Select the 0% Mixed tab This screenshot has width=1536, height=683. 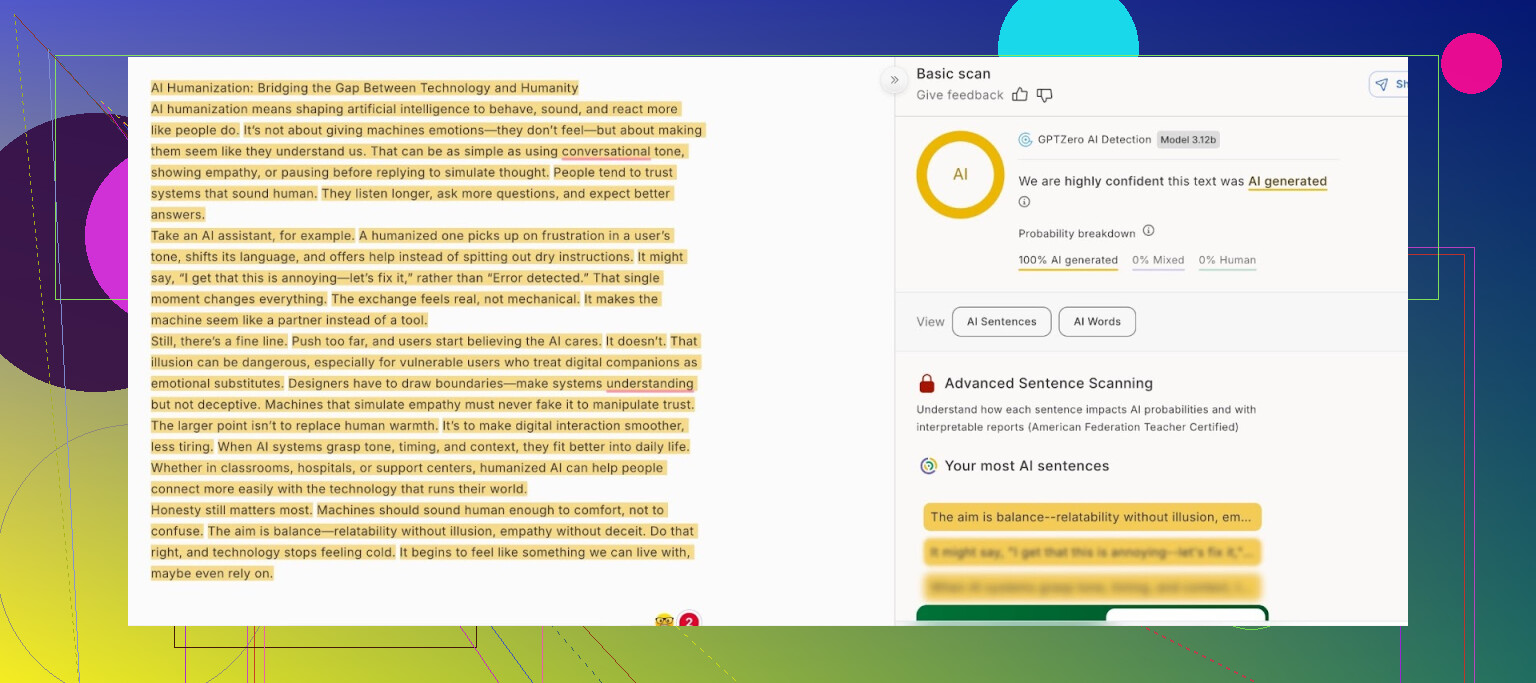pyautogui.click(x=1158, y=260)
